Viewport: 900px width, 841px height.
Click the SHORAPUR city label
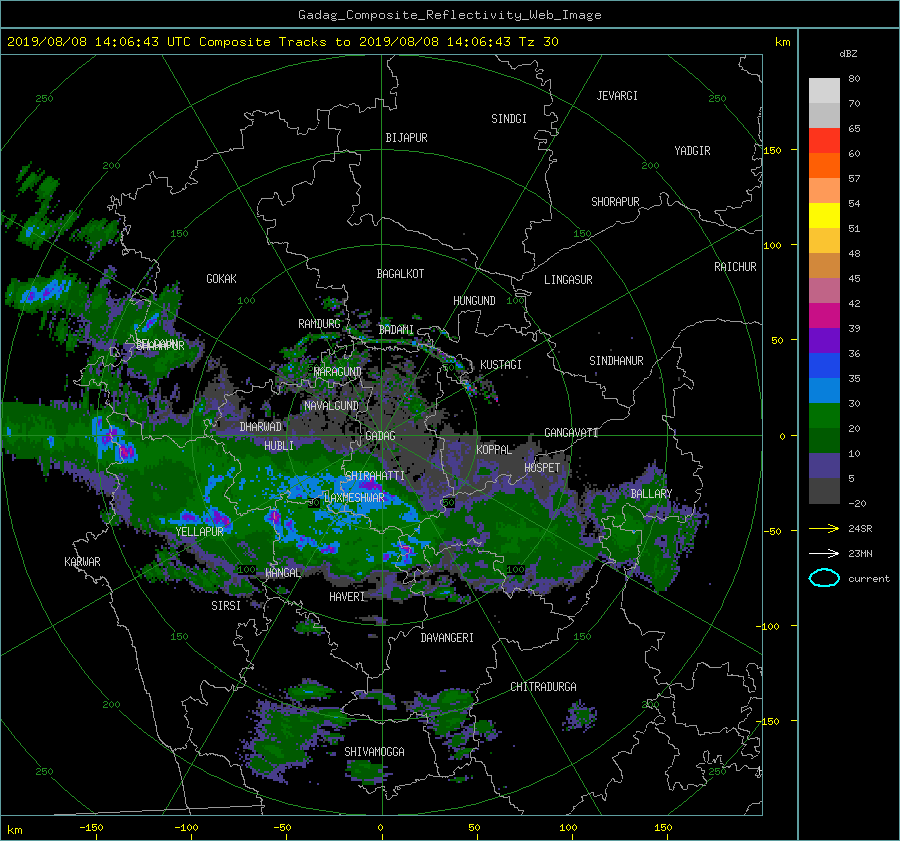pos(615,202)
